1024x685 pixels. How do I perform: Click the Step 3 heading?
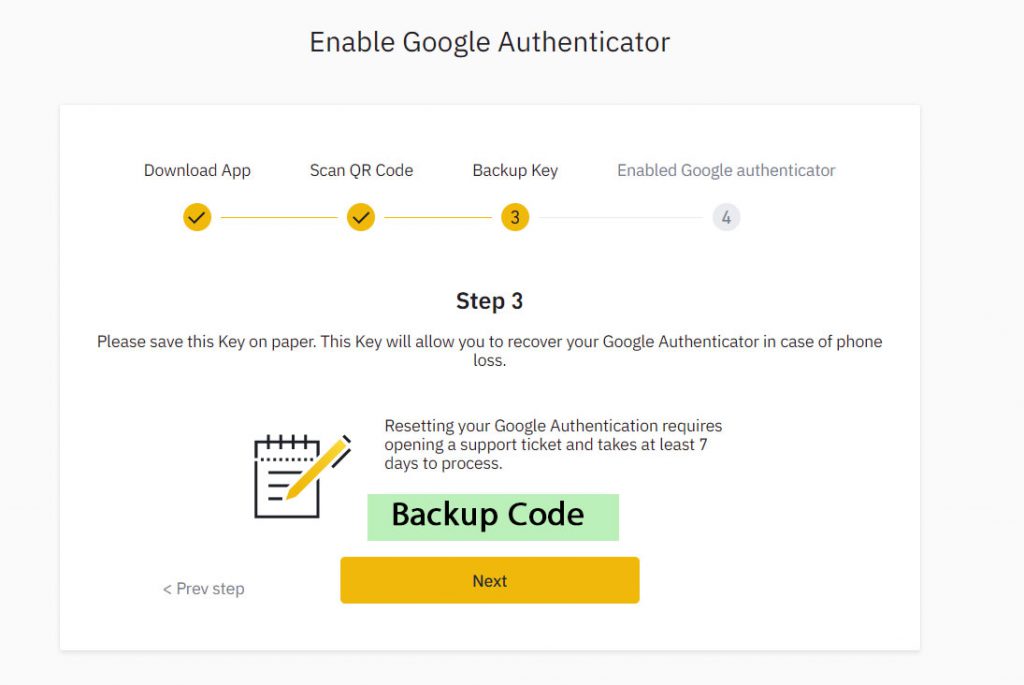coord(490,300)
